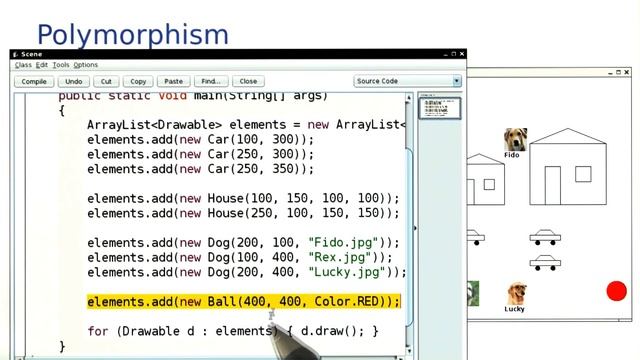Click the Paste button
The image size is (640, 360).
click(x=173, y=81)
